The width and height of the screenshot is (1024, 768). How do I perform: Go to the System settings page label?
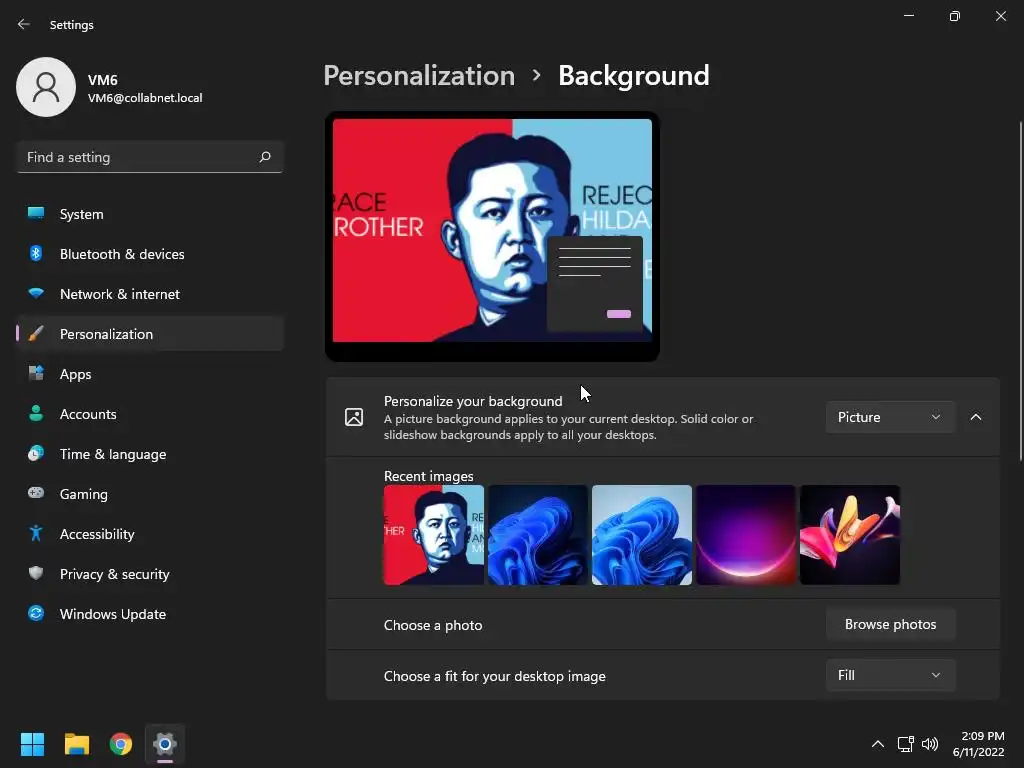tap(82, 214)
